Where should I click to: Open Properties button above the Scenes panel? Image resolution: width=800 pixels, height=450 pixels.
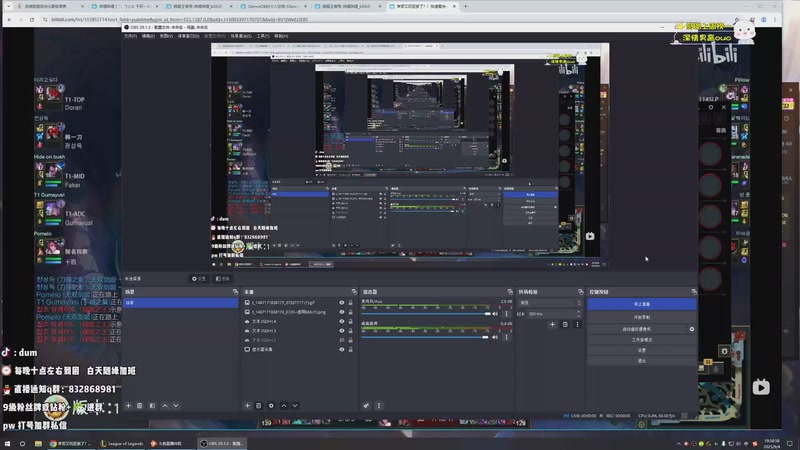[198, 279]
